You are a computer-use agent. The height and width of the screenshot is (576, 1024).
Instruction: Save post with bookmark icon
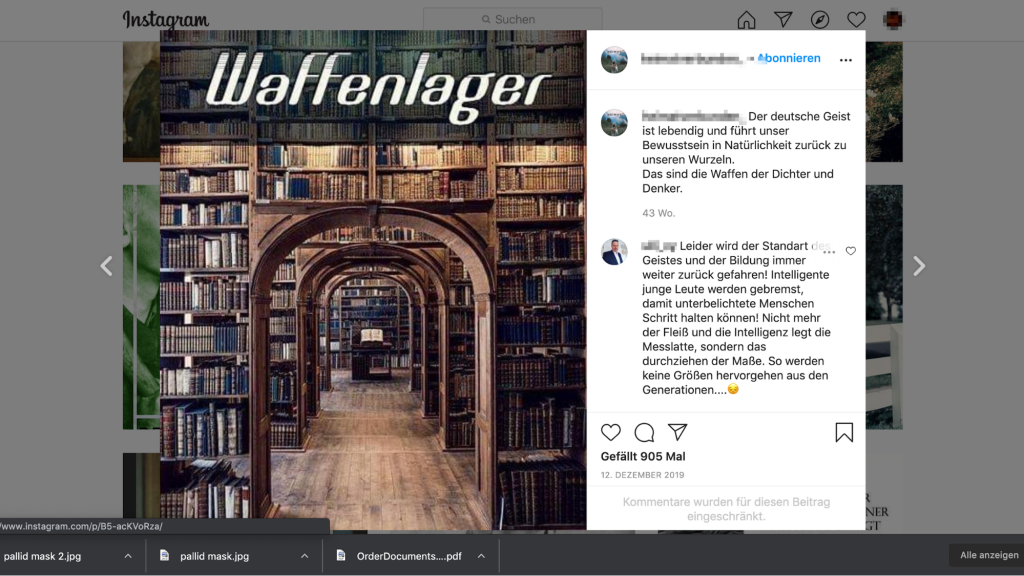point(844,432)
